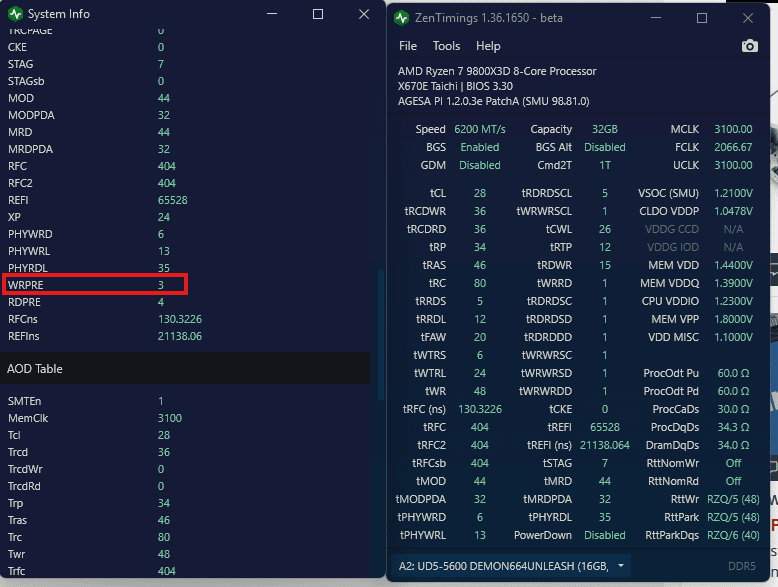Click the REFIns value 21138.06
The image size is (778, 587).
coord(180,336)
